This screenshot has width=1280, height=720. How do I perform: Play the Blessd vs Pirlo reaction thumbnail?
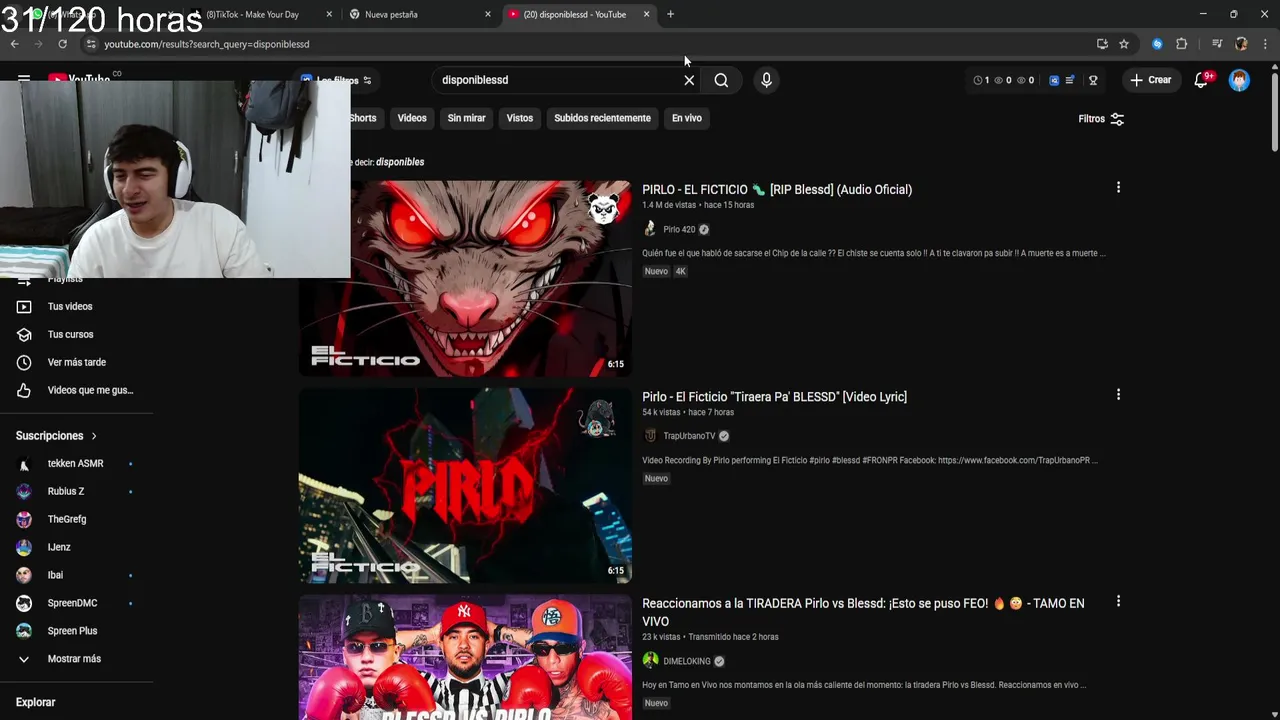point(465,657)
